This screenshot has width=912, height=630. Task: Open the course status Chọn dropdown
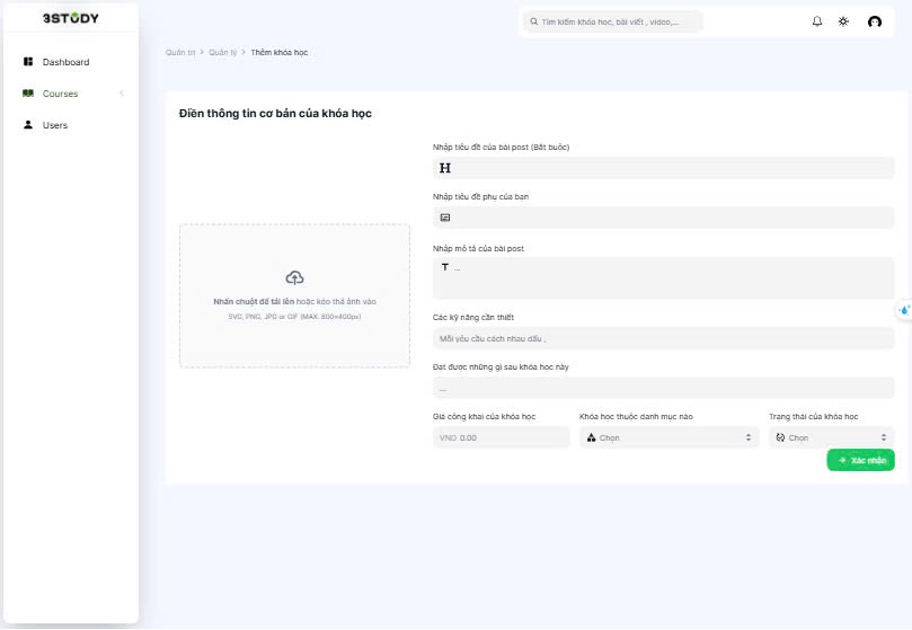832,437
